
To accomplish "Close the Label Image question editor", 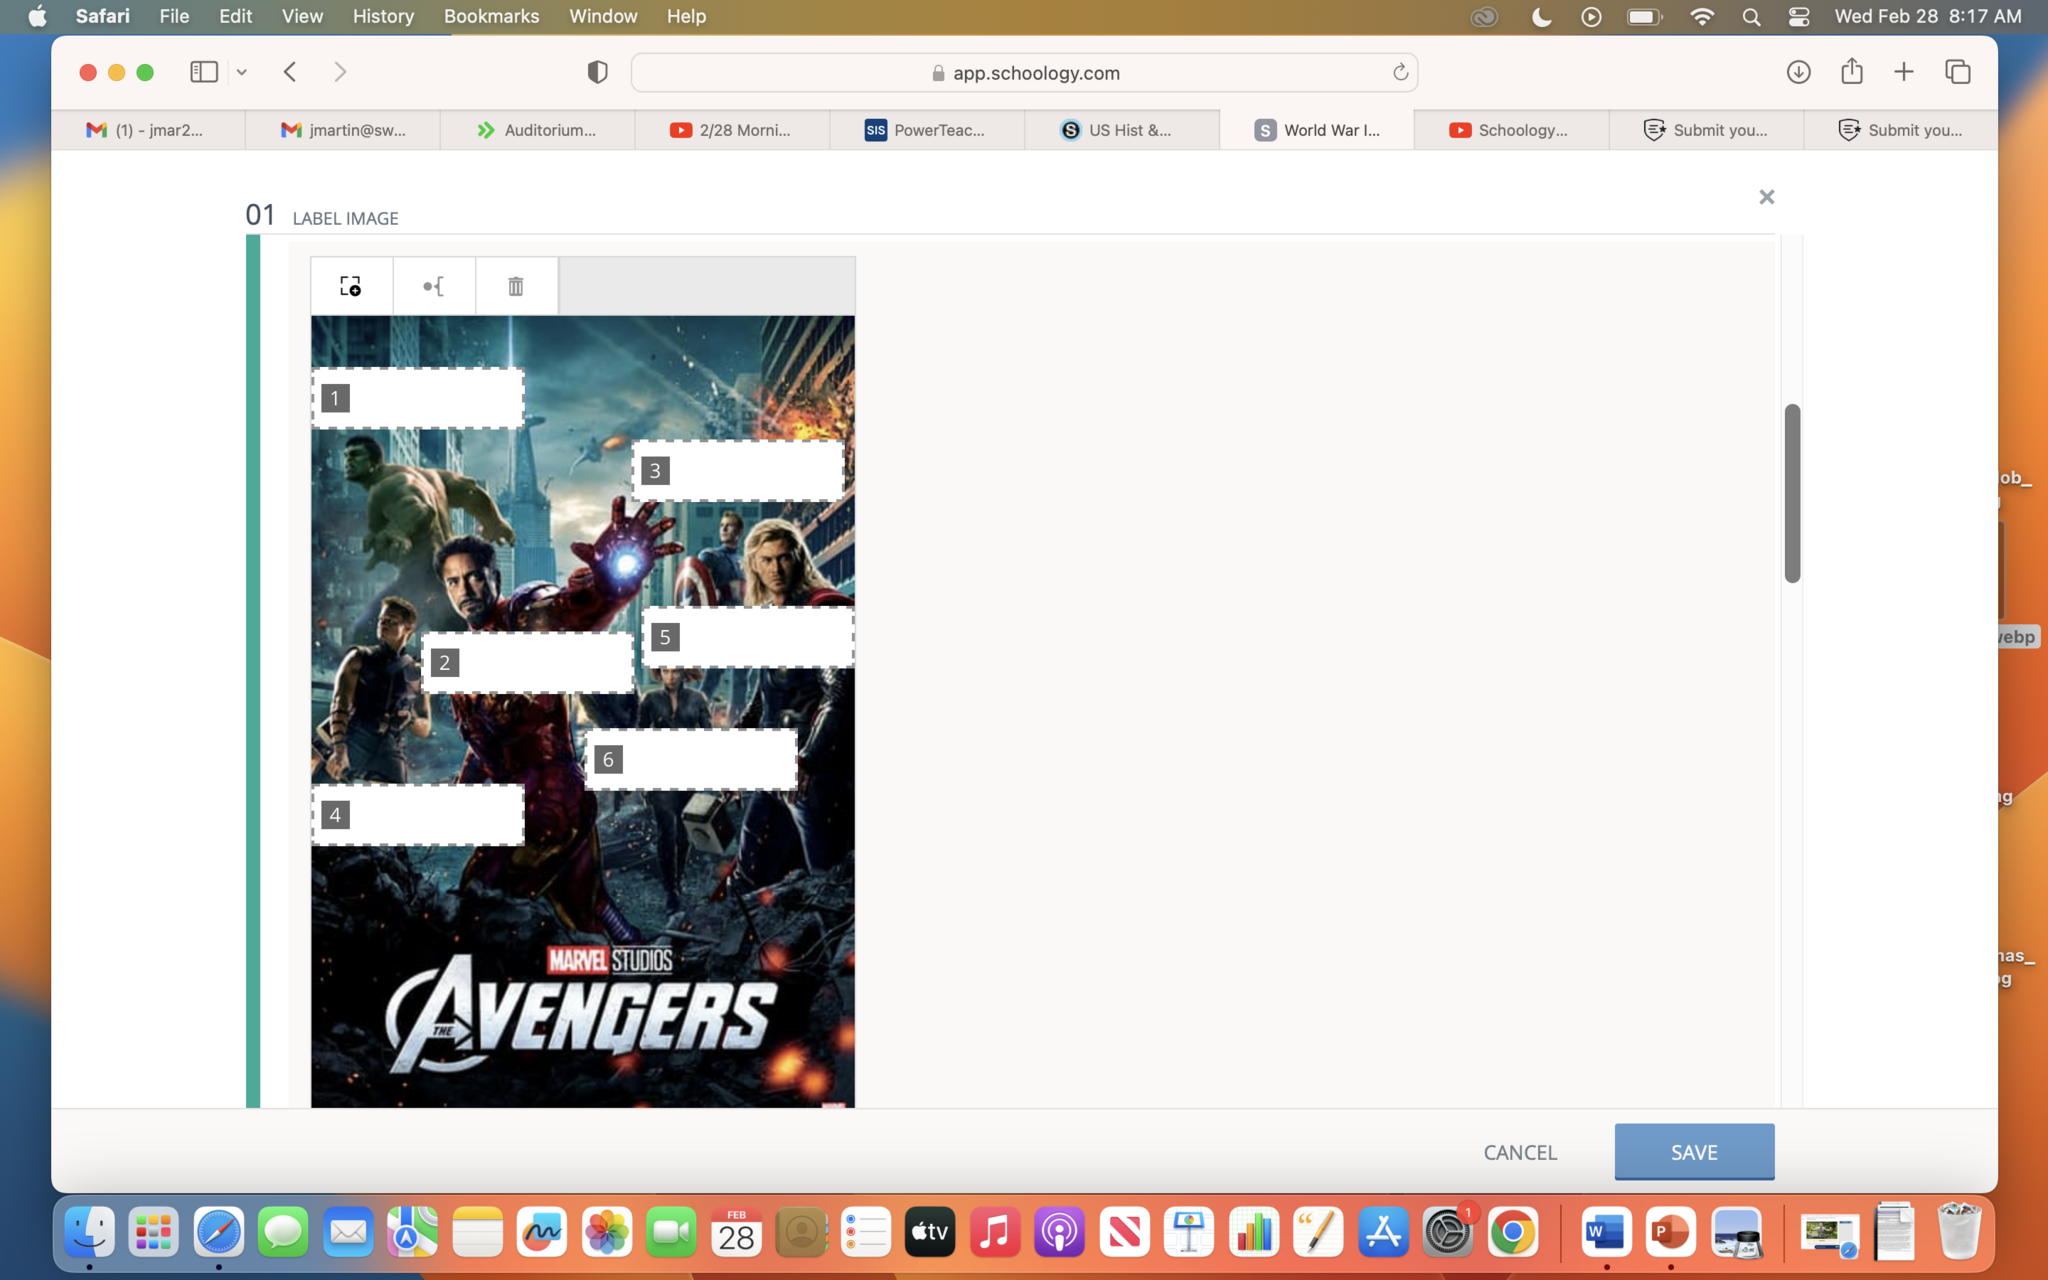I will 1766,197.
